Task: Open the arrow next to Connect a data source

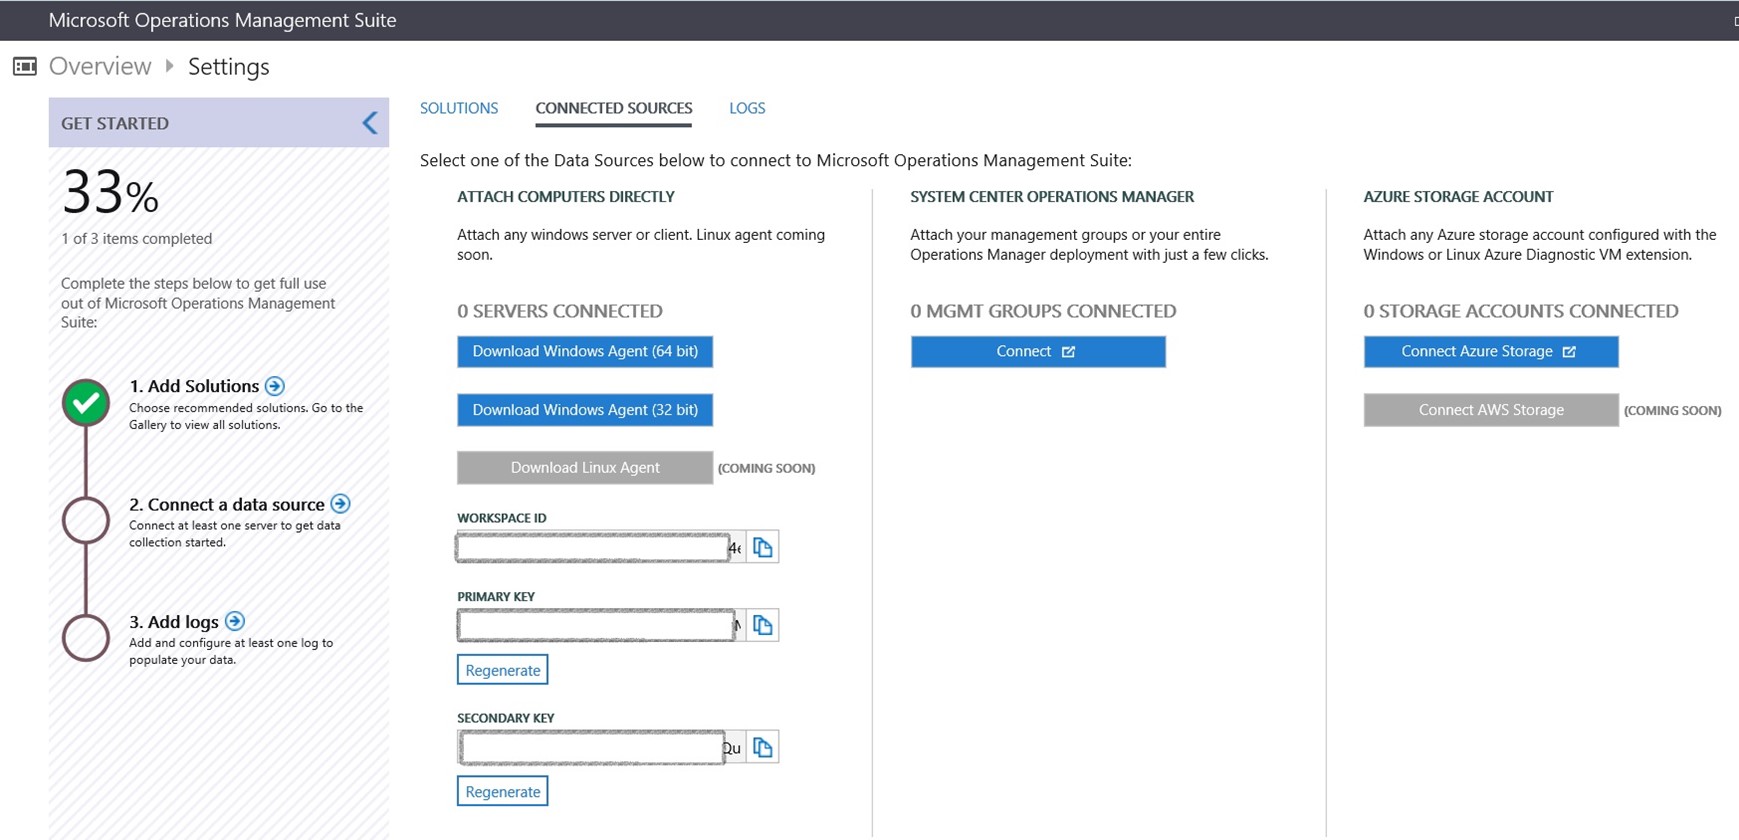Action: (340, 503)
